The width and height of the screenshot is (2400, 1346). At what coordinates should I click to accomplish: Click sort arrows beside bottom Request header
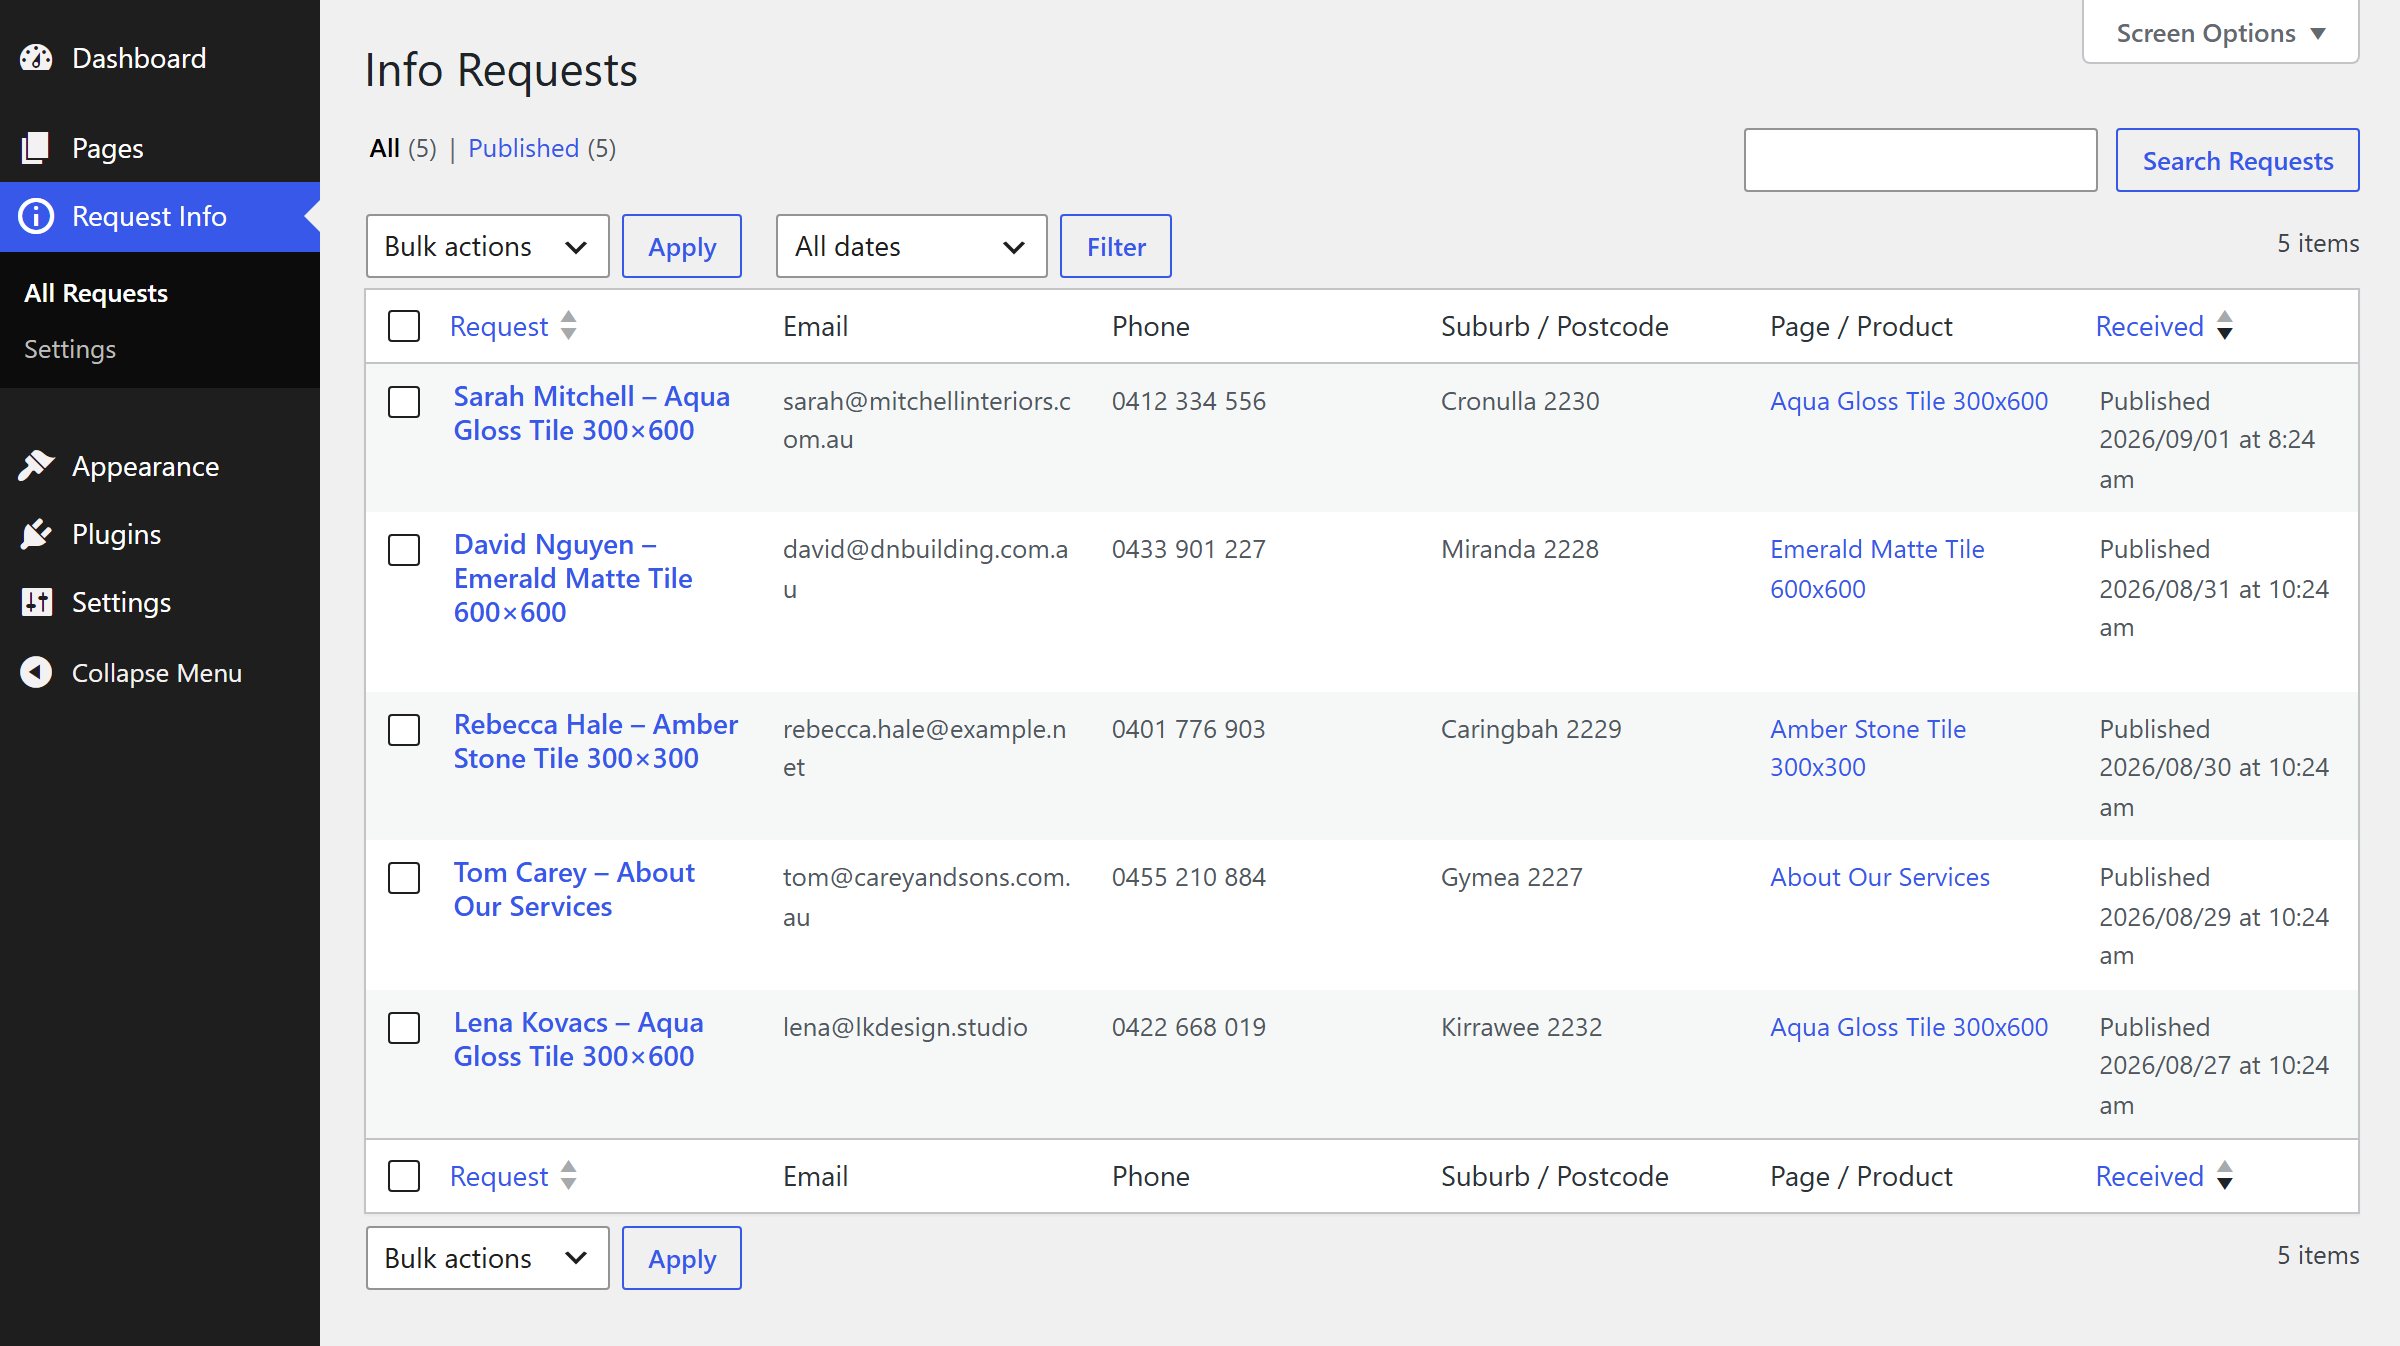(x=568, y=1176)
